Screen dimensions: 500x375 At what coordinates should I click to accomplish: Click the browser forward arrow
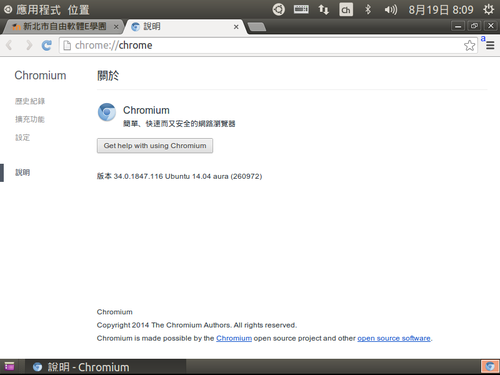click(x=29, y=45)
